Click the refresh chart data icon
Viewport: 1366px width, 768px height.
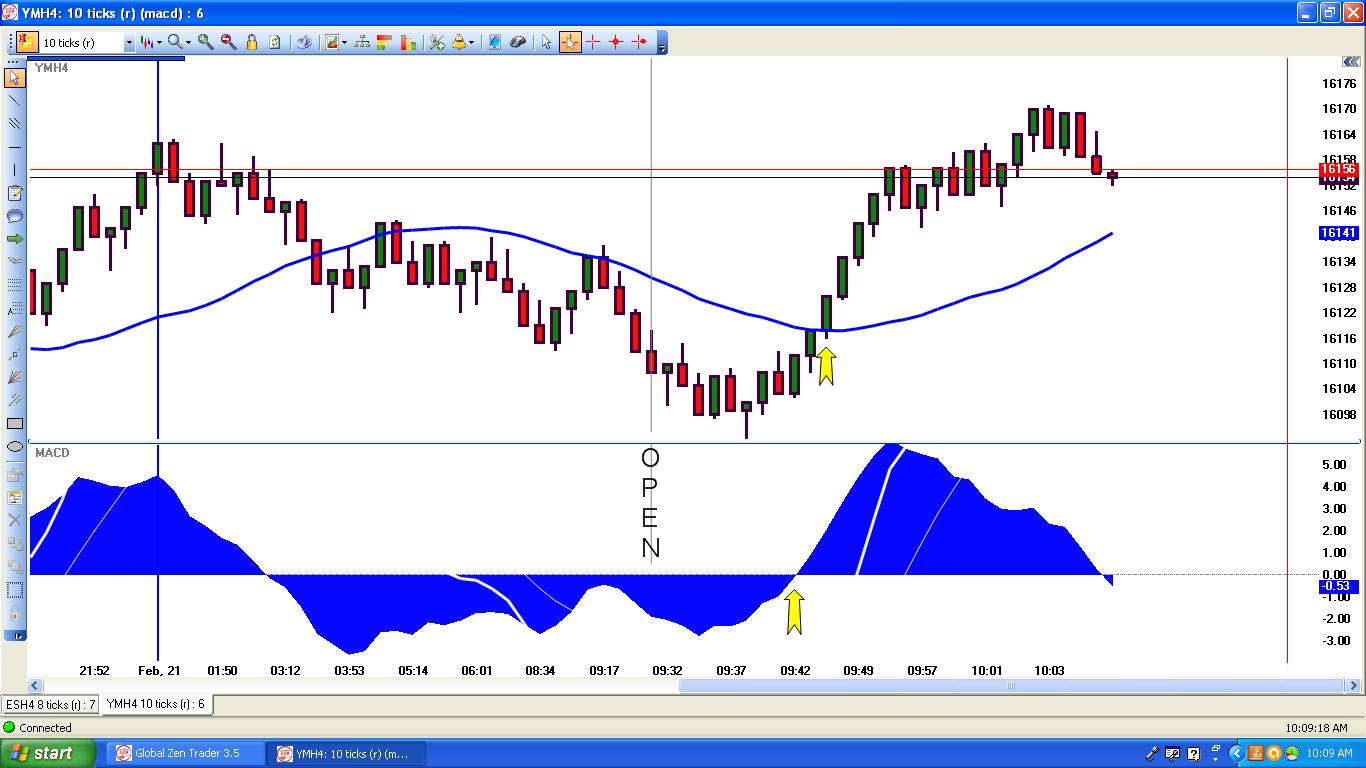[274, 42]
